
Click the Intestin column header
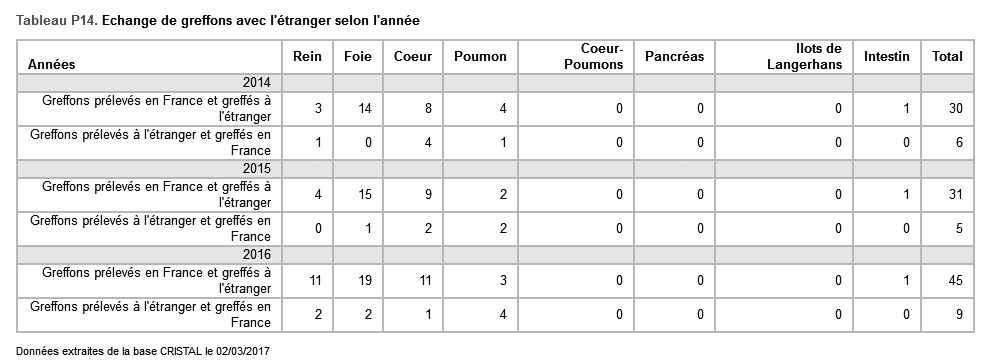886,57
